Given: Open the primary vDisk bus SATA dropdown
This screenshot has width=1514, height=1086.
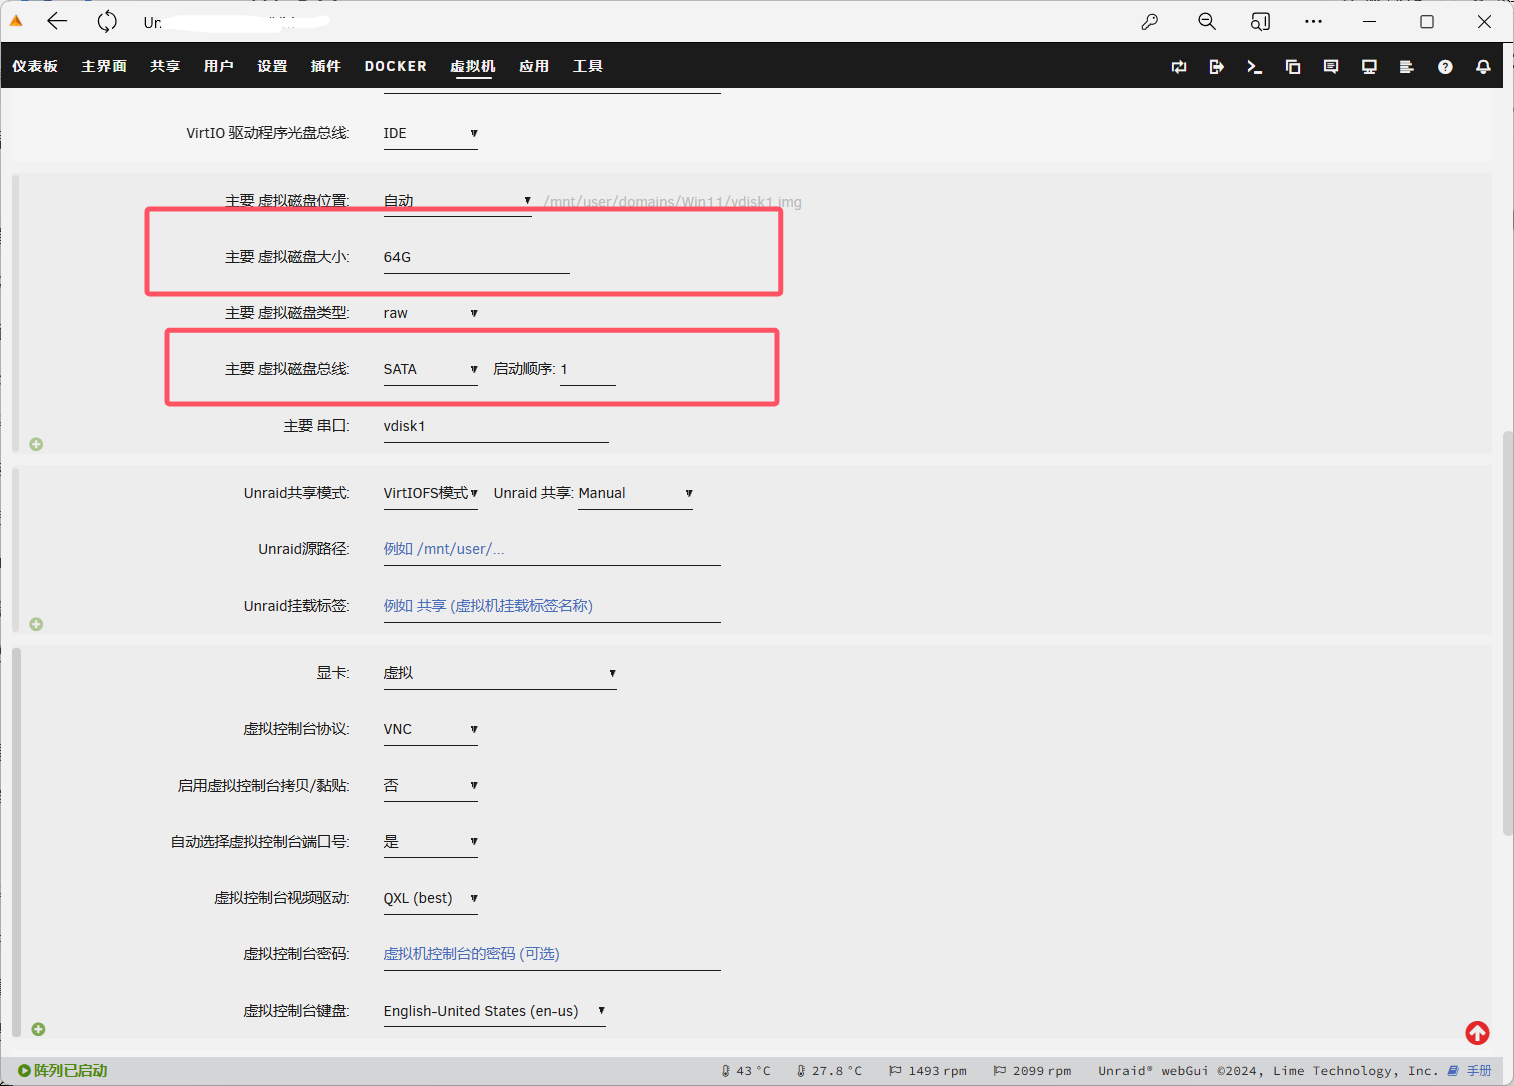Looking at the screenshot, I should pos(430,370).
